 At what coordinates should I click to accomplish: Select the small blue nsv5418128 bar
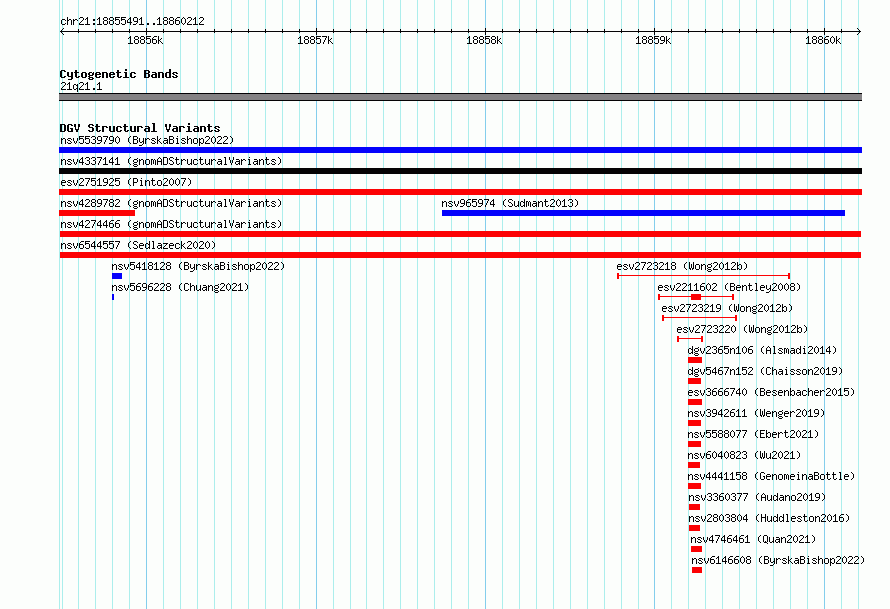pyautogui.click(x=117, y=276)
